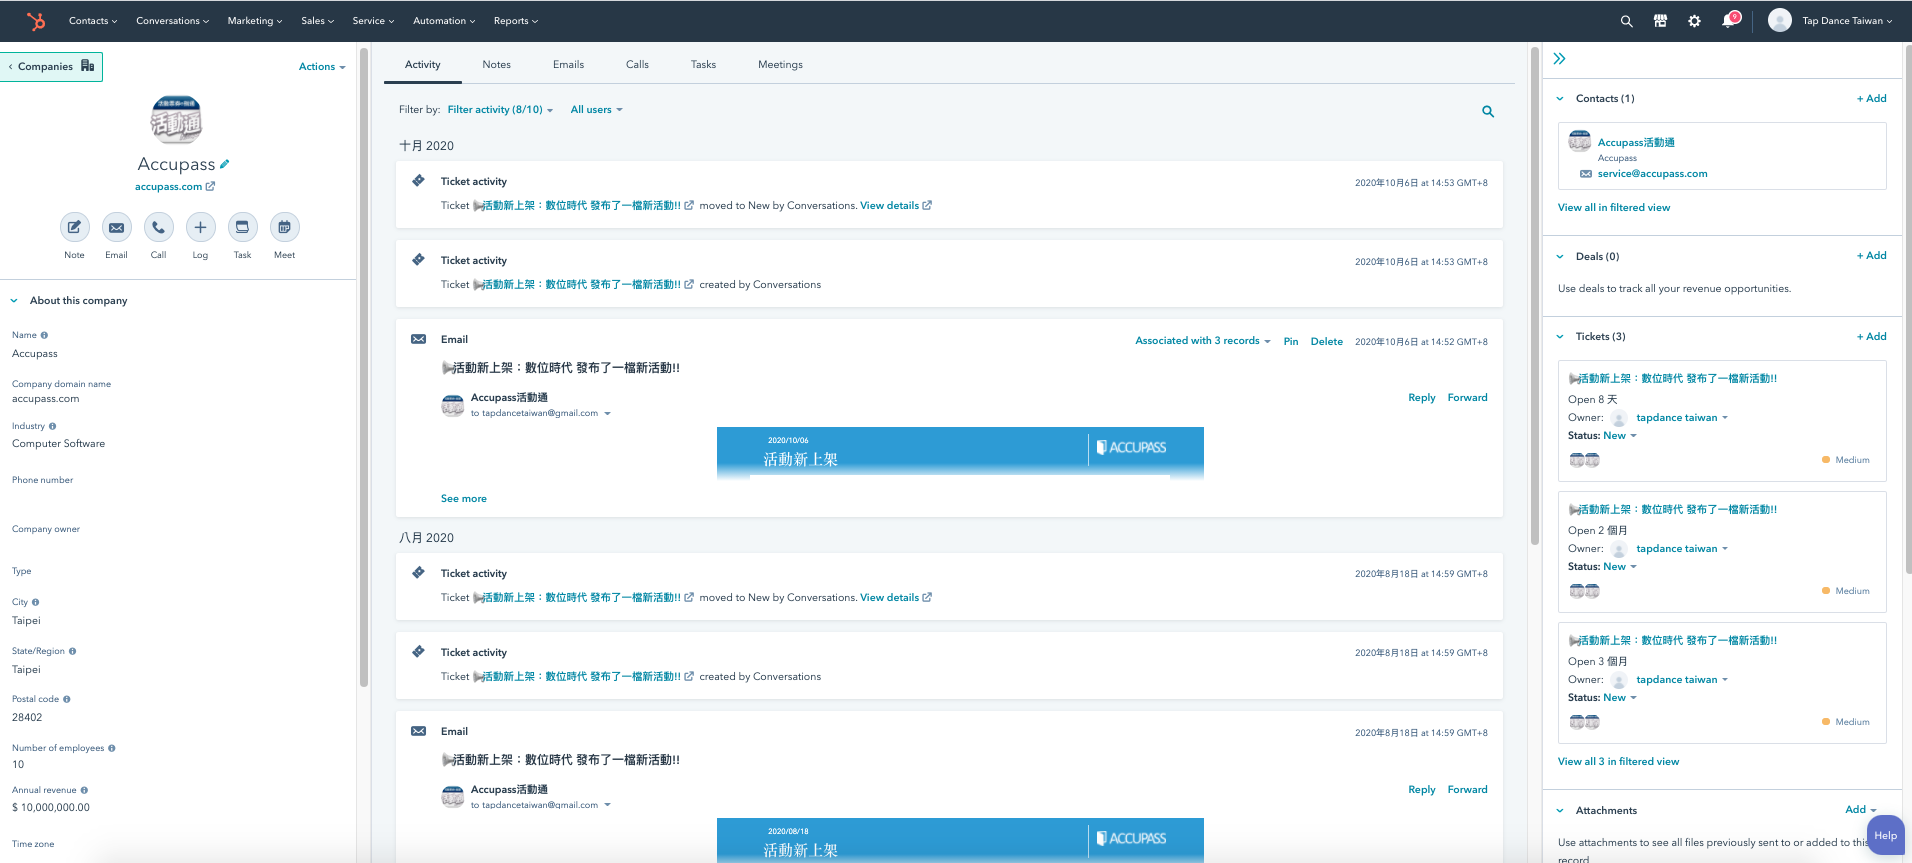Image resolution: width=1912 pixels, height=863 pixels.
Task: Open the search magnifier in top navigation
Action: tap(1627, 21)
